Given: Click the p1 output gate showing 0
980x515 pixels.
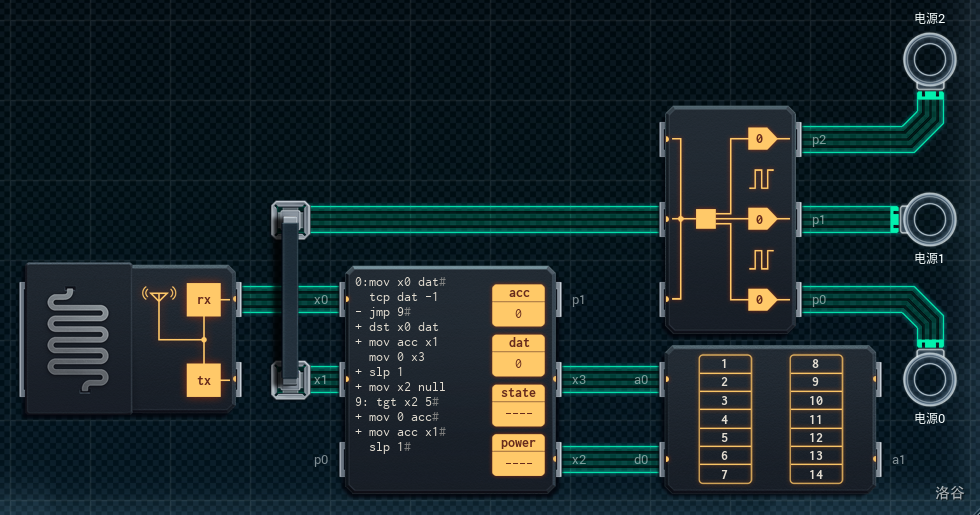Looking at the screenshot, I should point(761,218).
